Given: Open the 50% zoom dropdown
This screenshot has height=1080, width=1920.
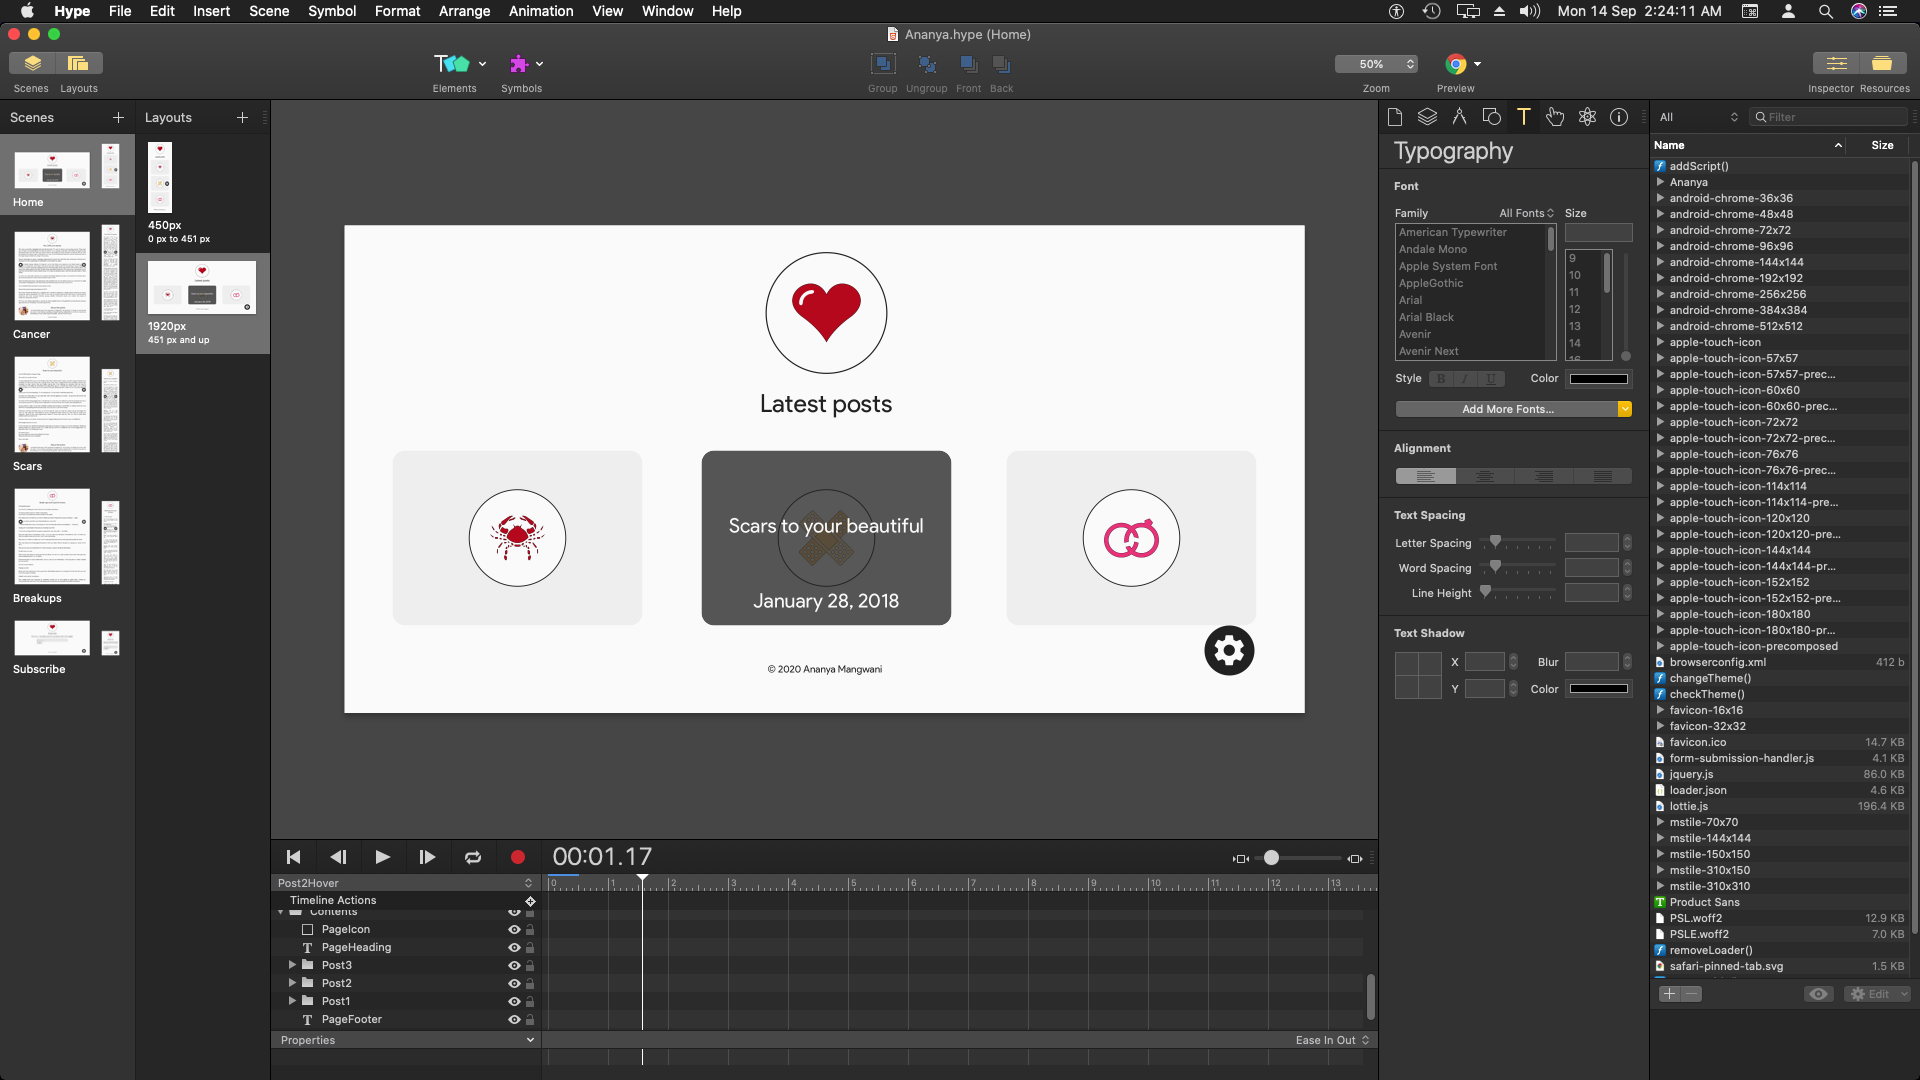Looking at the screenshot, I should coord(1376,64).
